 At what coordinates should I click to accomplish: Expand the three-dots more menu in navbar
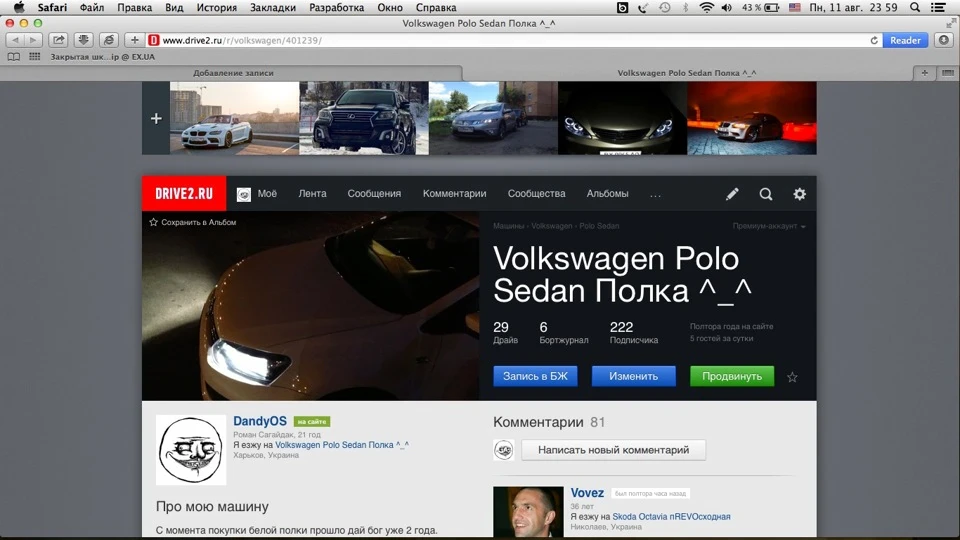coord(655,194)
